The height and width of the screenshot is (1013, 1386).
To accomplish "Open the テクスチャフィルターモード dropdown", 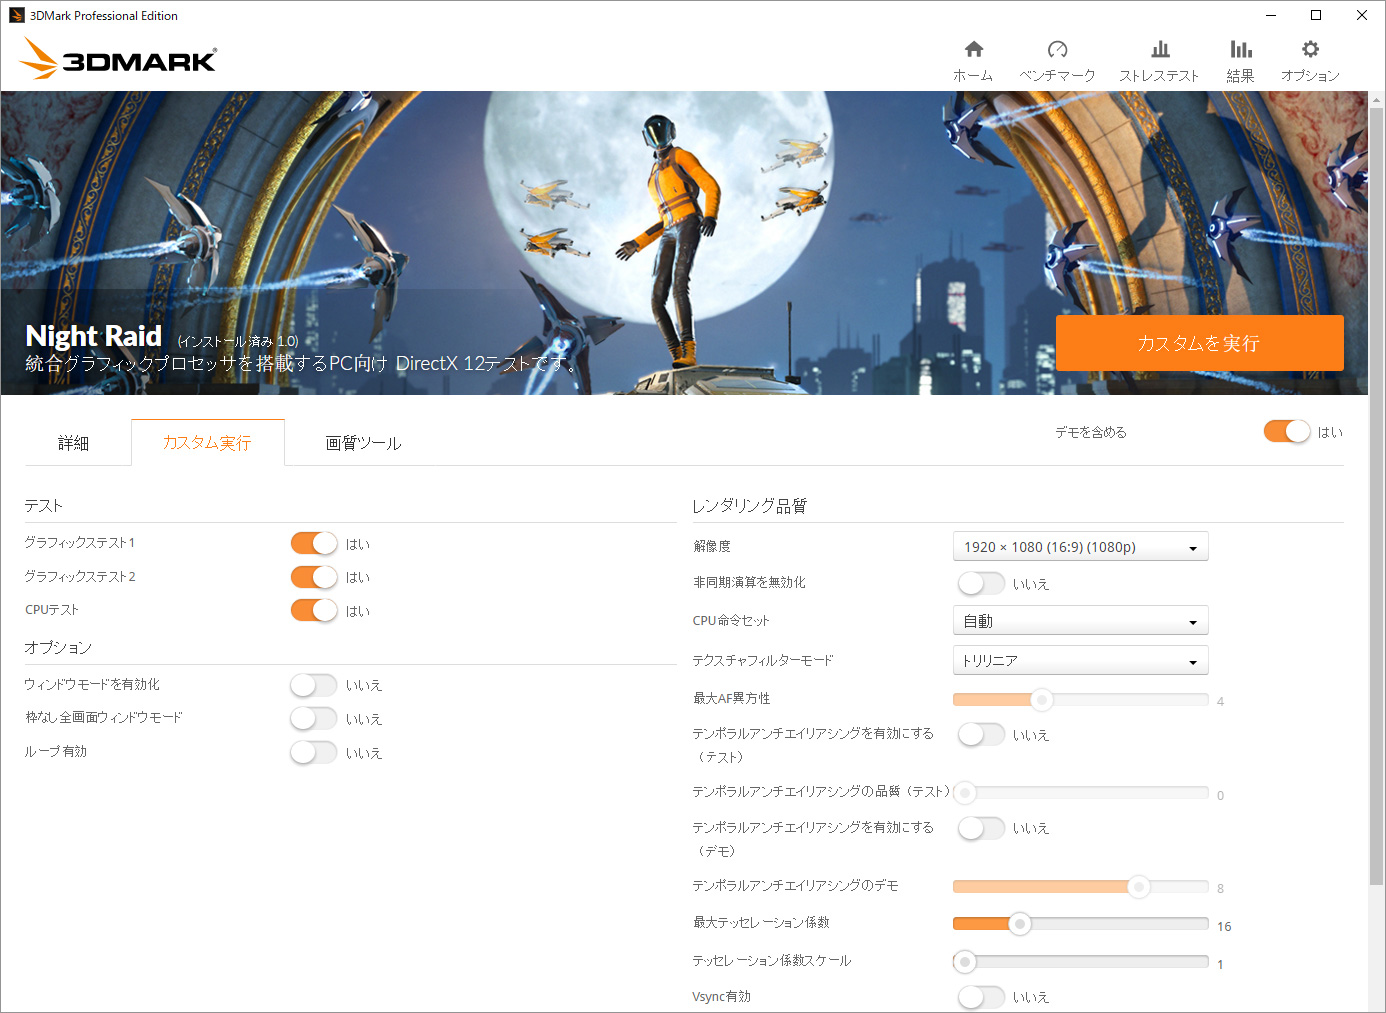I will [1080, 661].
